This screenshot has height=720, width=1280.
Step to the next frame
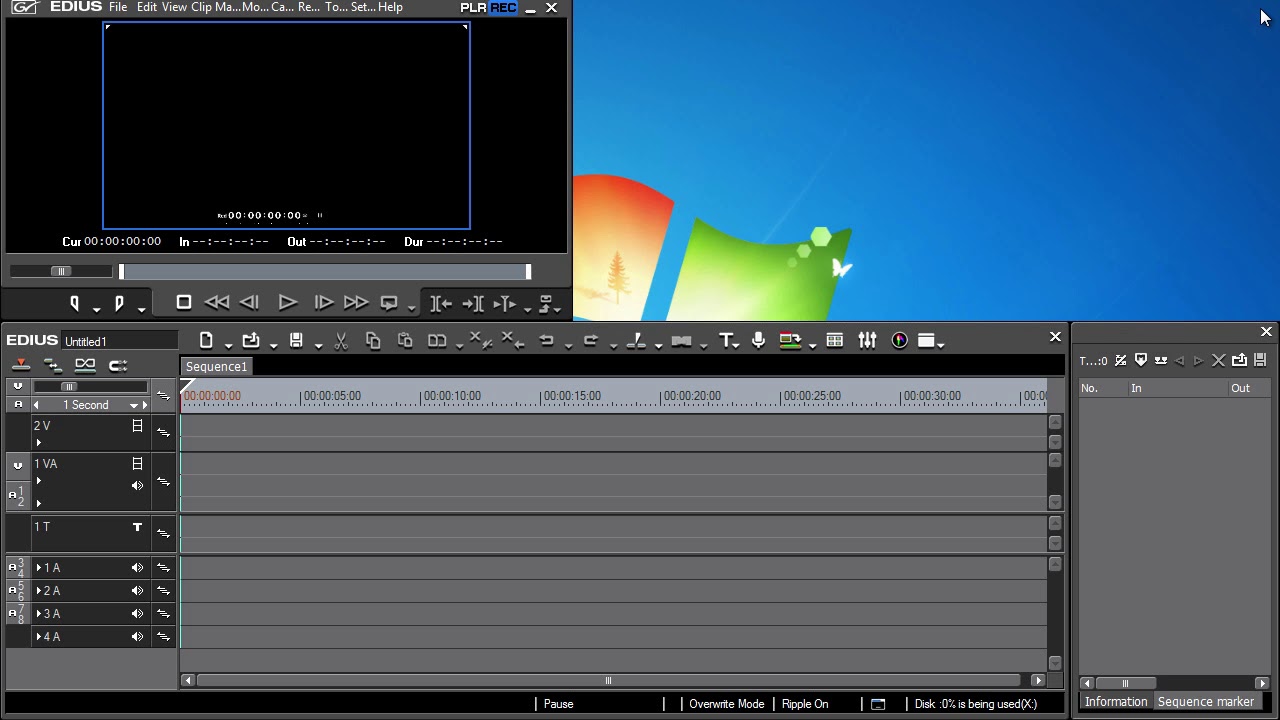click(x=323, y=302)
